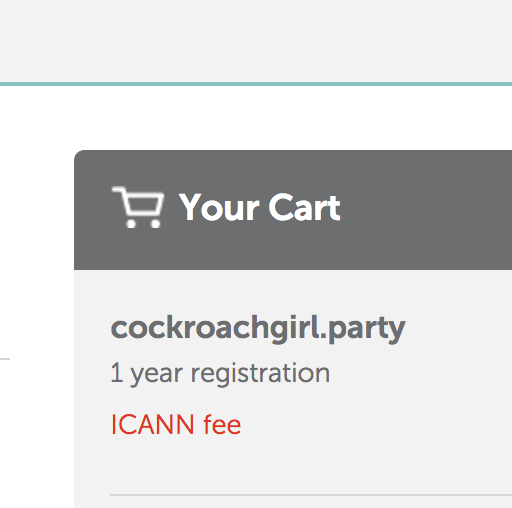Click the word ICANN in red
The height and width of the screenshot is (508, 512).
(x=152, y=424)
